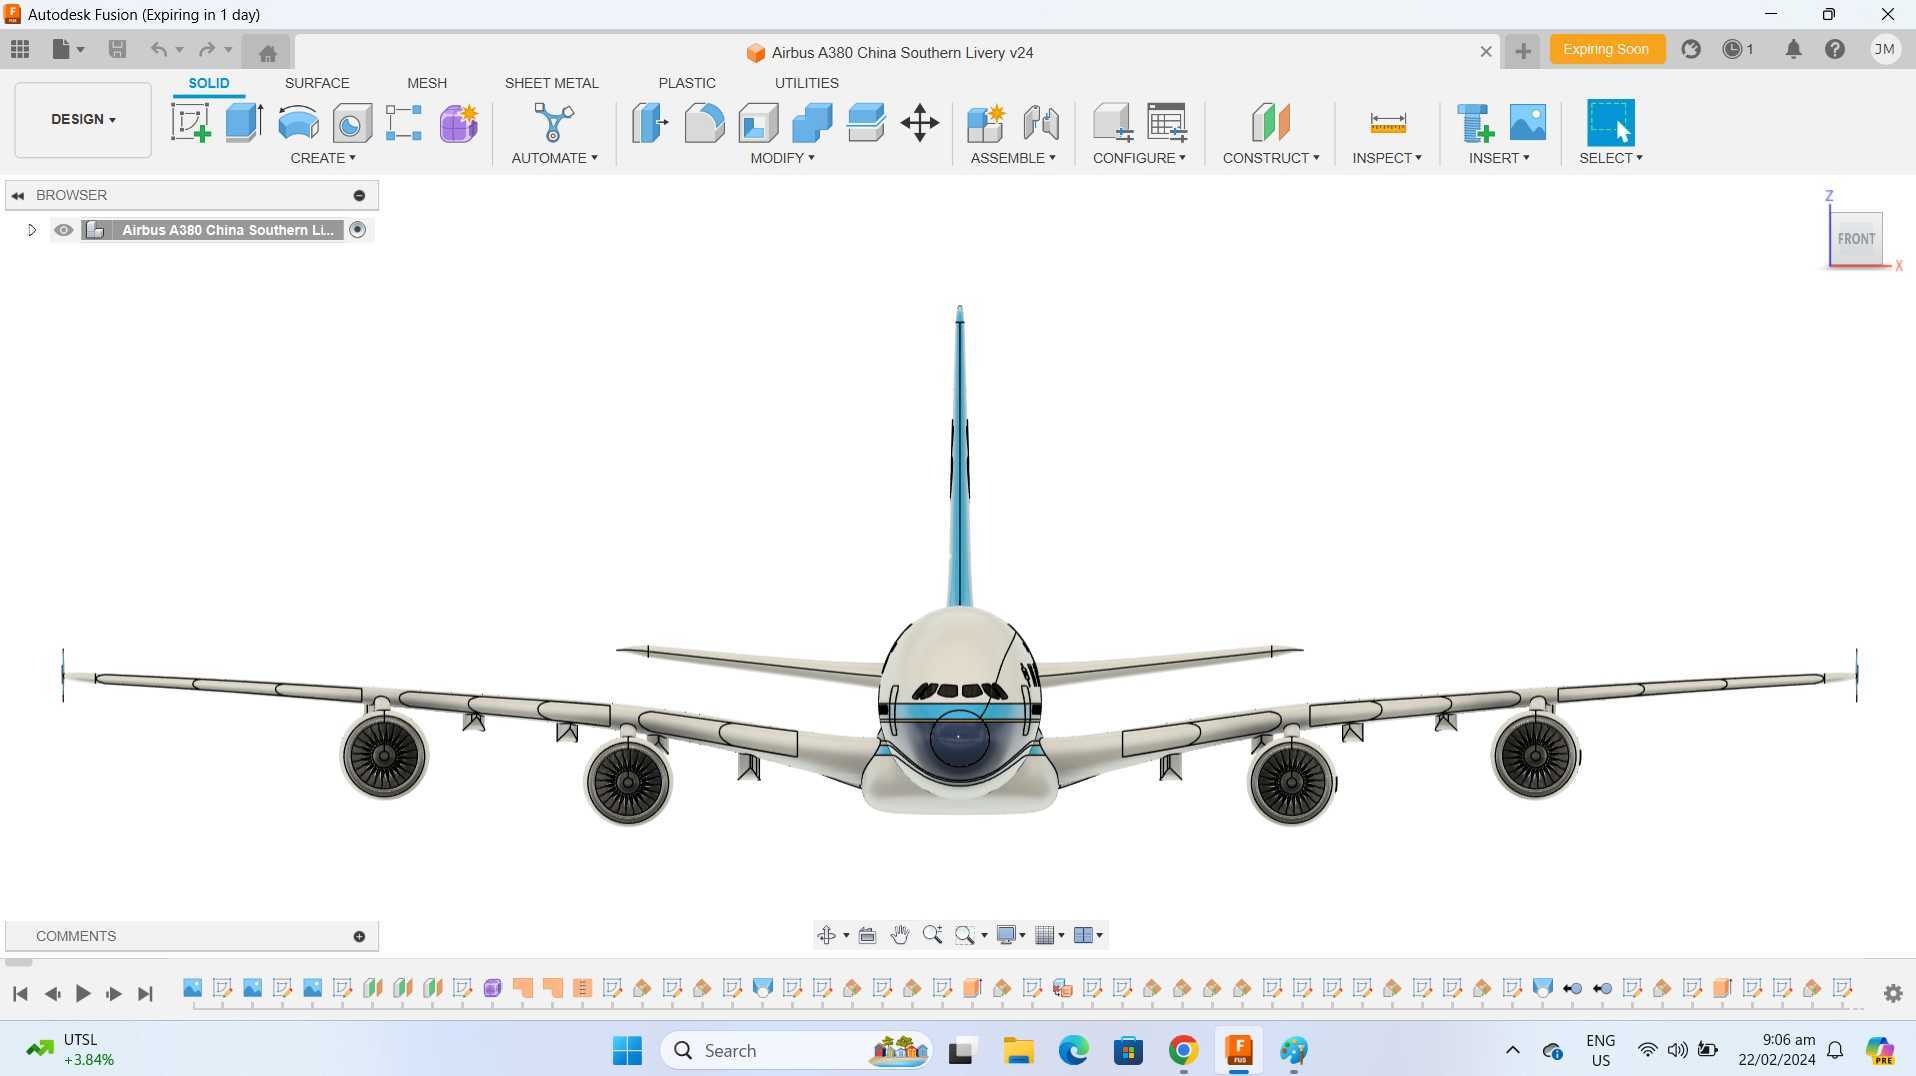Open the MODIFY dropdown menu
This screenshot has width=1916, height=1076.
[782, 158]
